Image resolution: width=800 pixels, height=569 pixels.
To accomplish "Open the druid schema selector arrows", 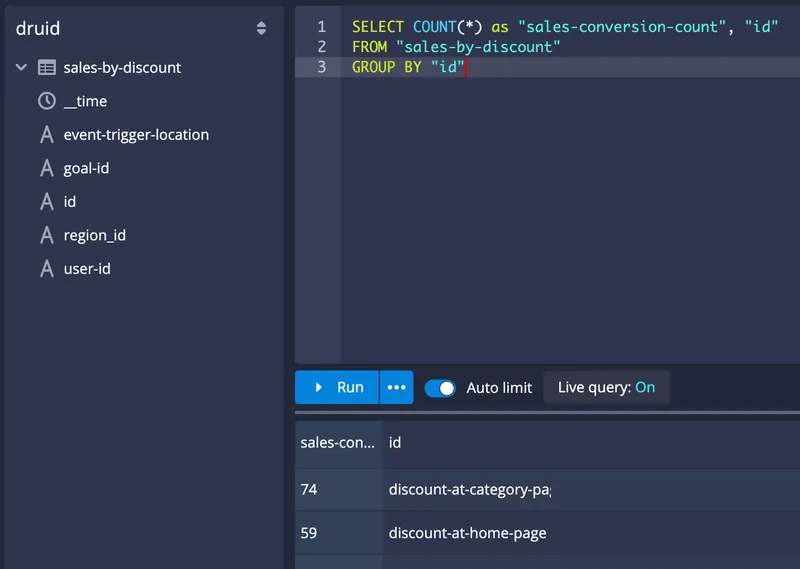I will coord(261,28).
